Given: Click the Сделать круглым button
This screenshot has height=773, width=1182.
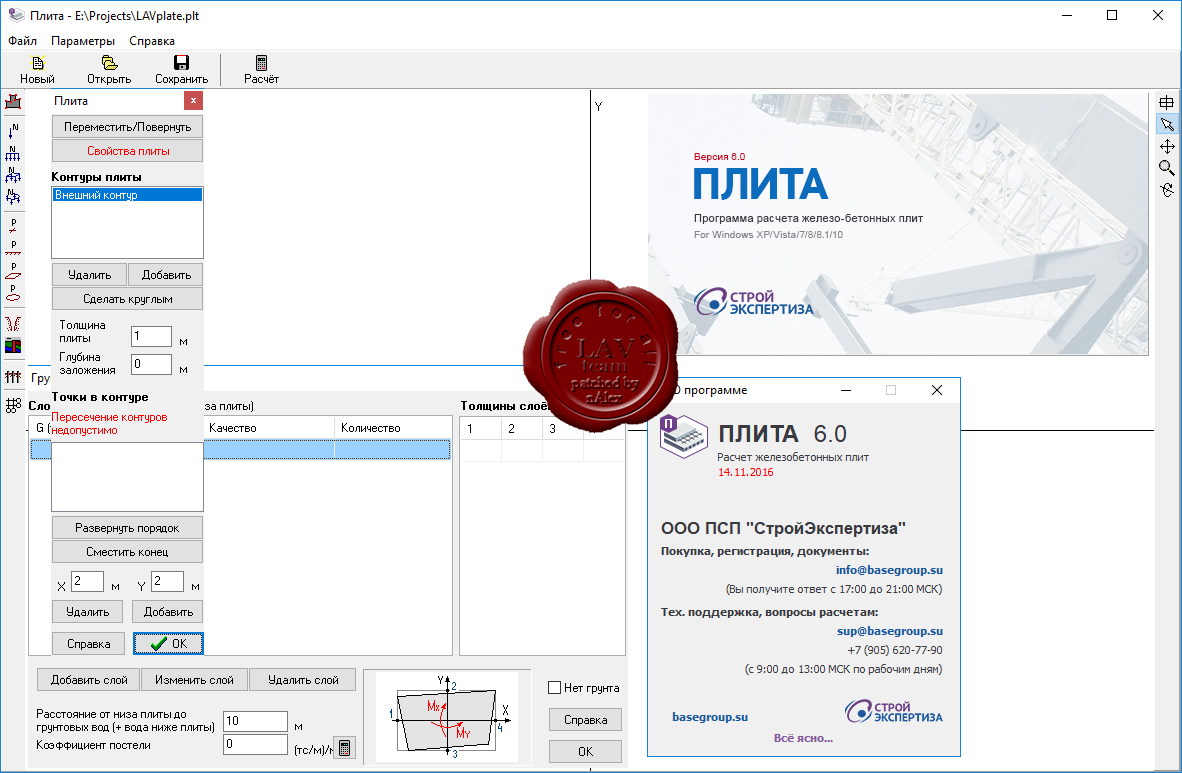Looking at the screenshot, I should (x=127, y=299).
